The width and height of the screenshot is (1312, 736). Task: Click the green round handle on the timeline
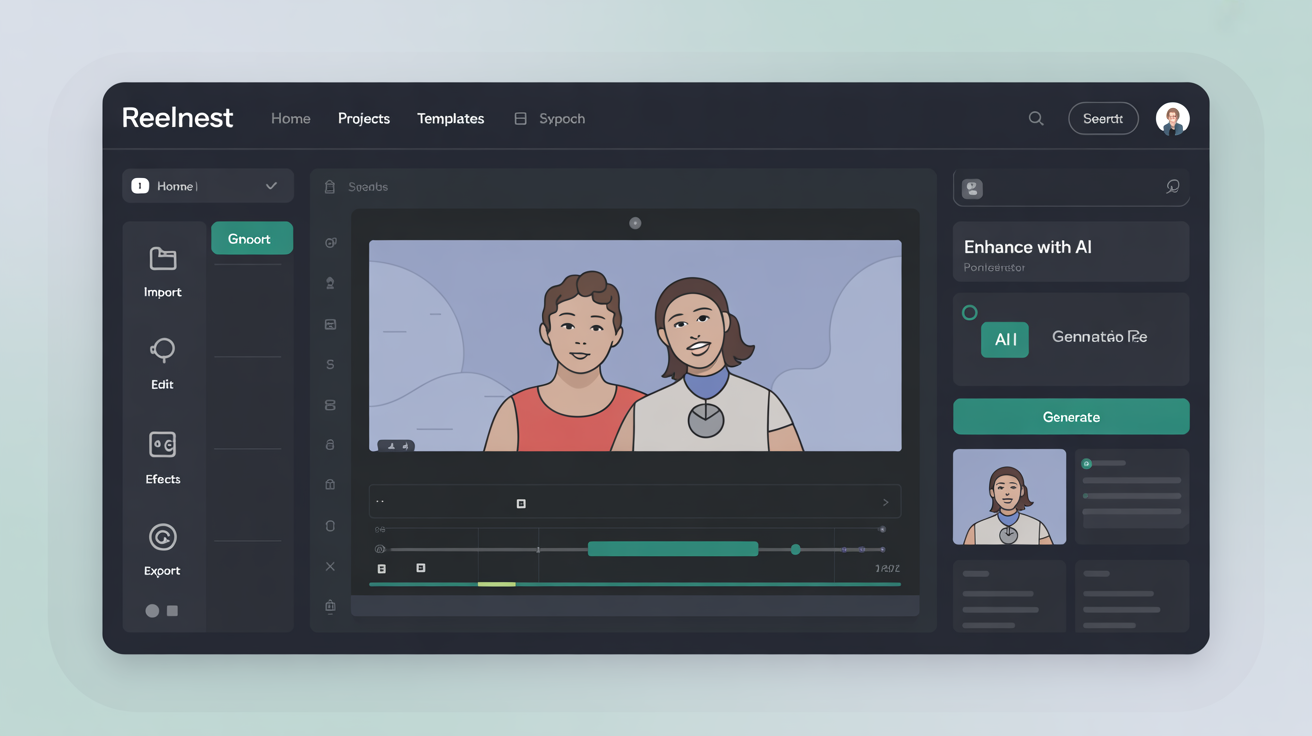tap(795, 549)
